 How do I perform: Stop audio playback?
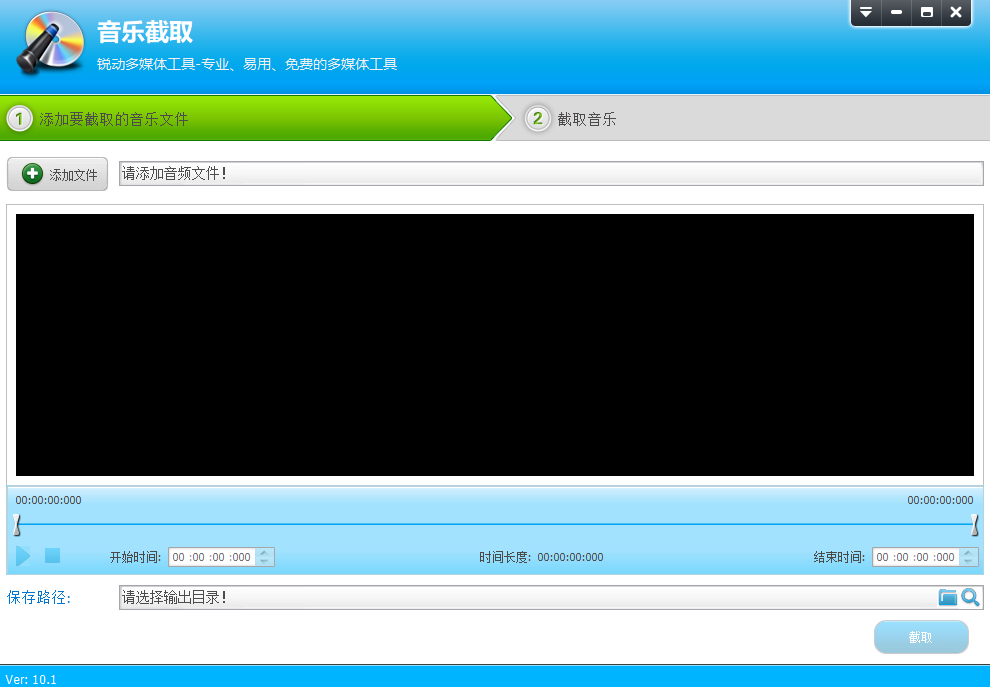(52, 557)
